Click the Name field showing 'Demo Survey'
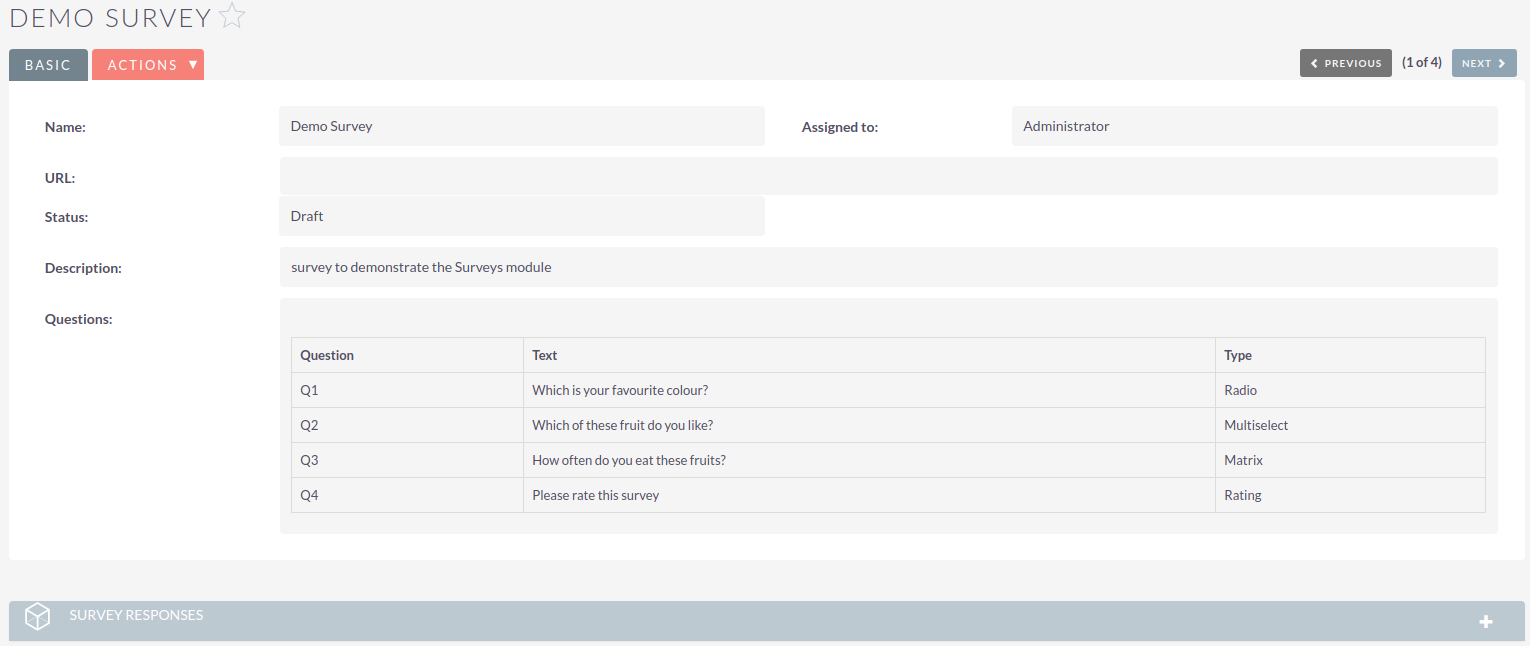The width and height of the screenshot is (1530, 646). click(x=522, y=126)
